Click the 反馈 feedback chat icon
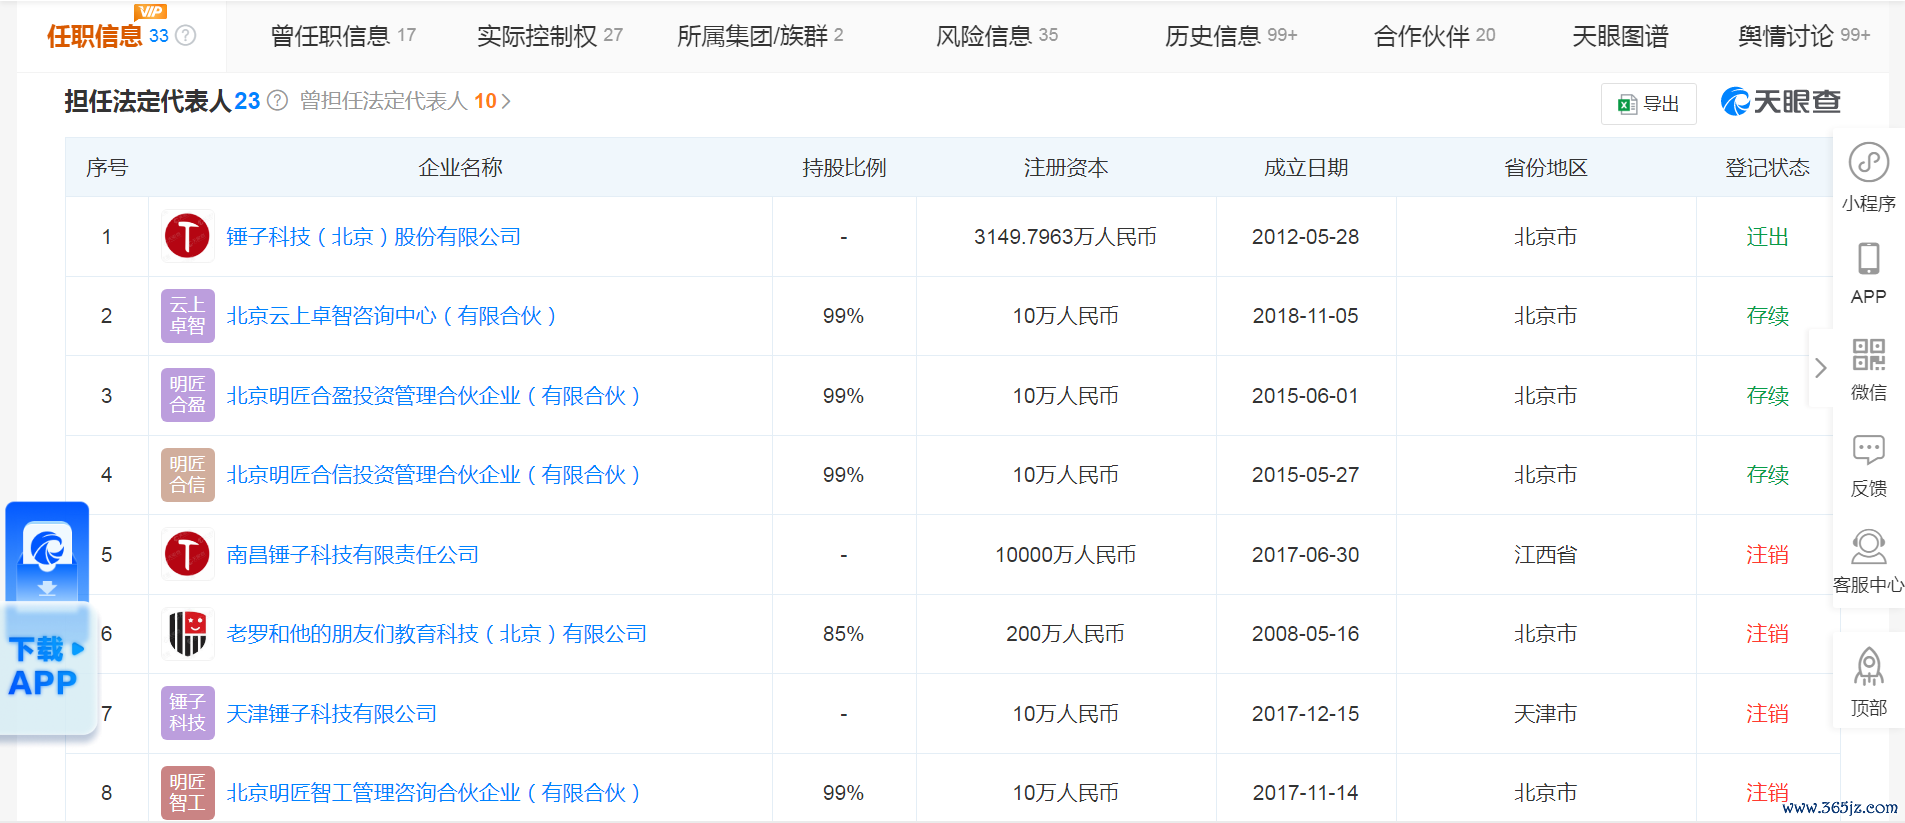 pos(1868,451)
